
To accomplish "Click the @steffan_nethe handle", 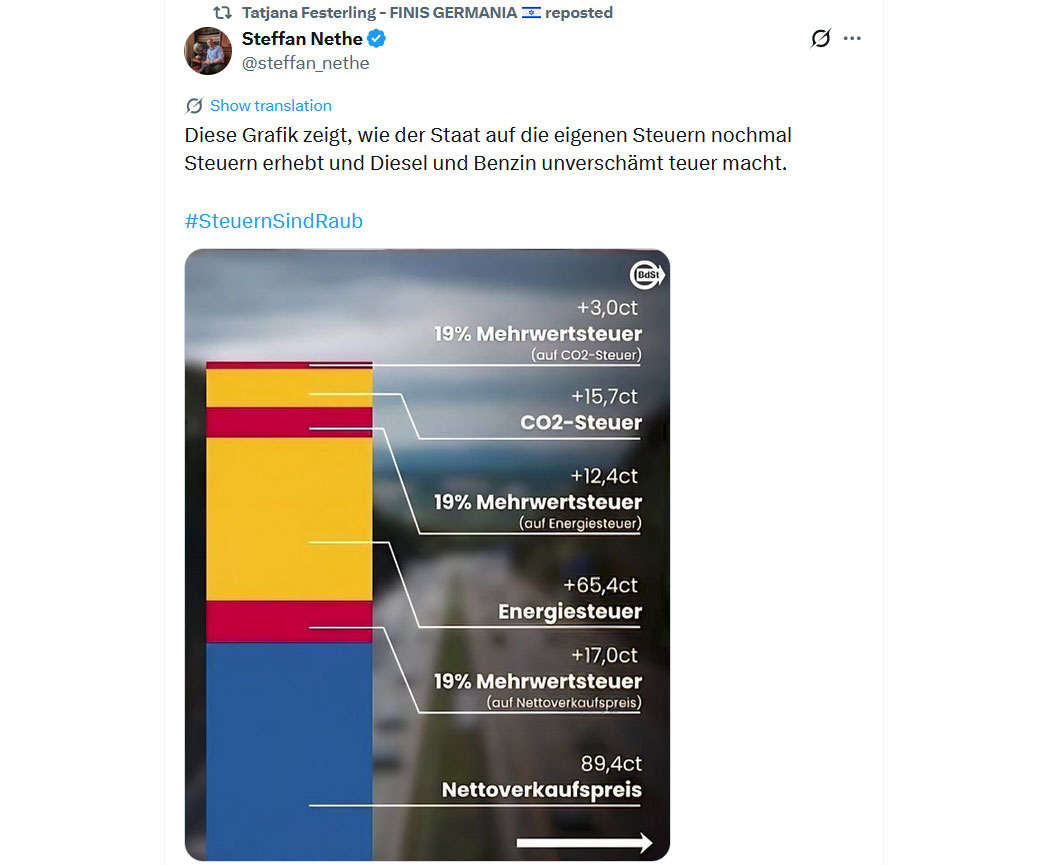I will click(x=305, y=63).
